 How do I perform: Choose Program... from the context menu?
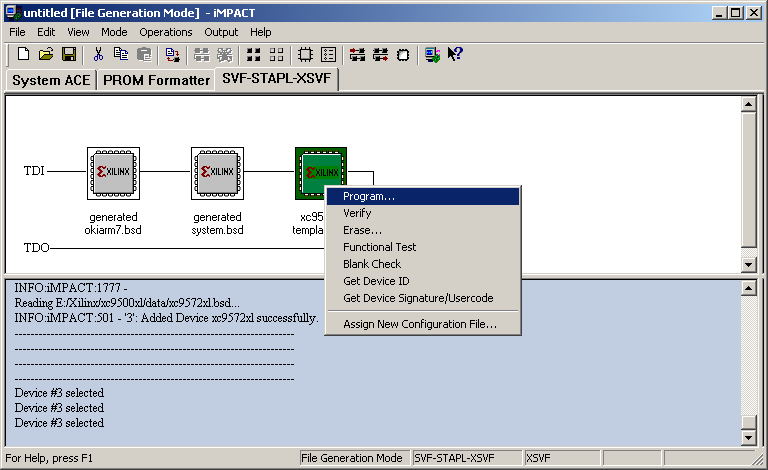(423, 196)
